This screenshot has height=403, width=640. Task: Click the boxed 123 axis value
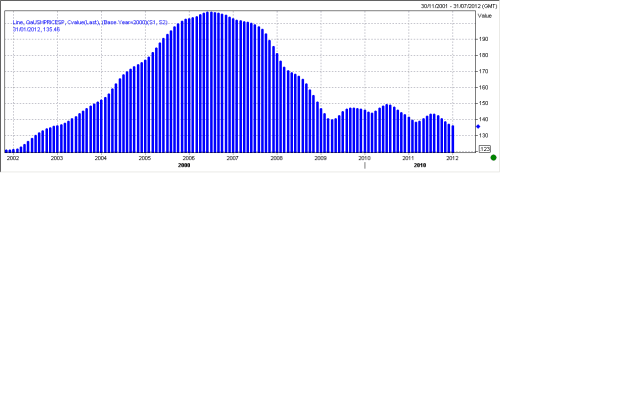pyautogui.click(x=484, y=148)
